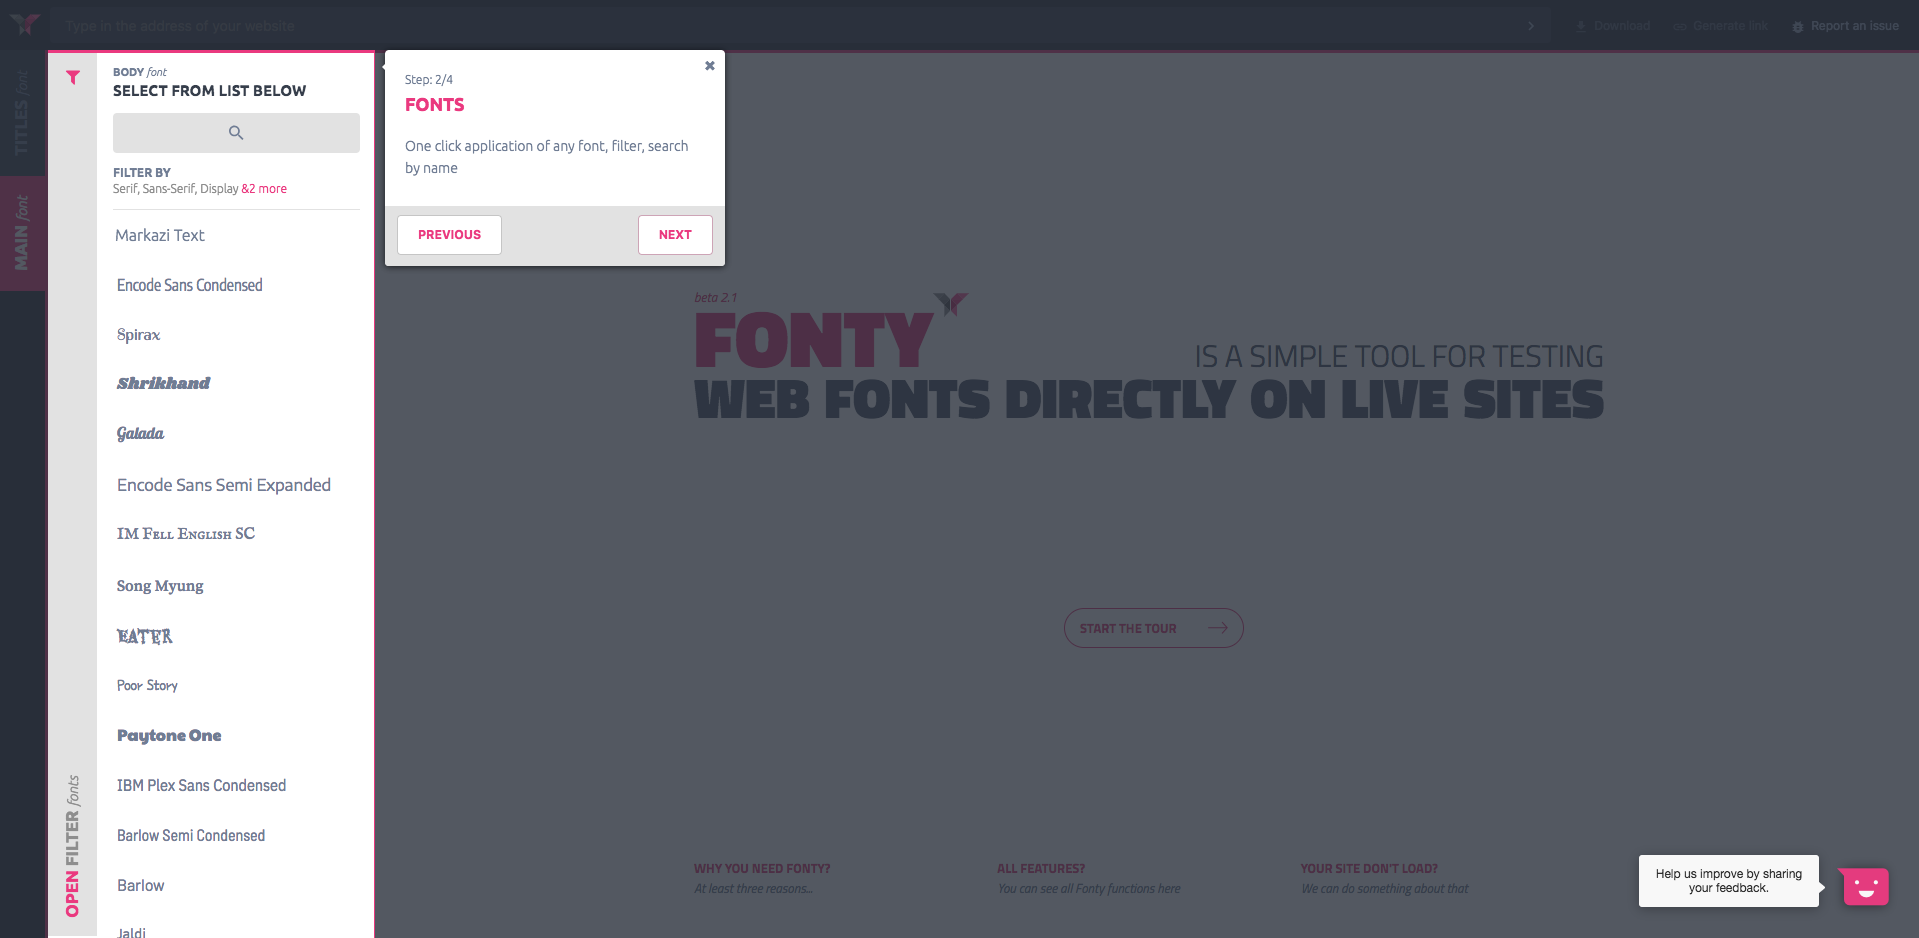The image size is (1919, 938).
Task: Select the Encode Sans Semi Expanded font
Action: [224, 485]
